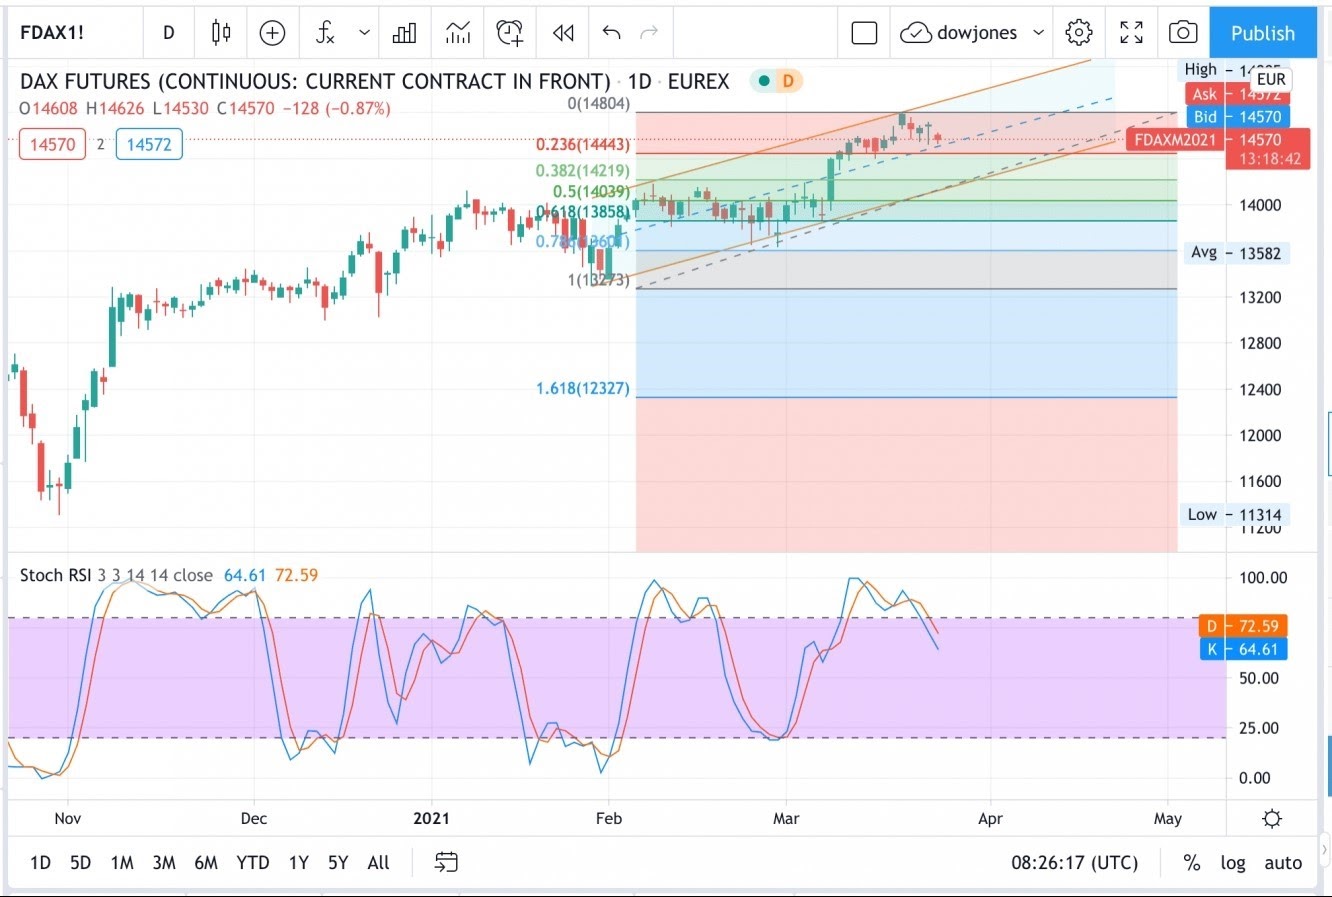Click Stoch K 64.61 scale label
The height and width of the screenshot is (897, 1332).
1244,649
